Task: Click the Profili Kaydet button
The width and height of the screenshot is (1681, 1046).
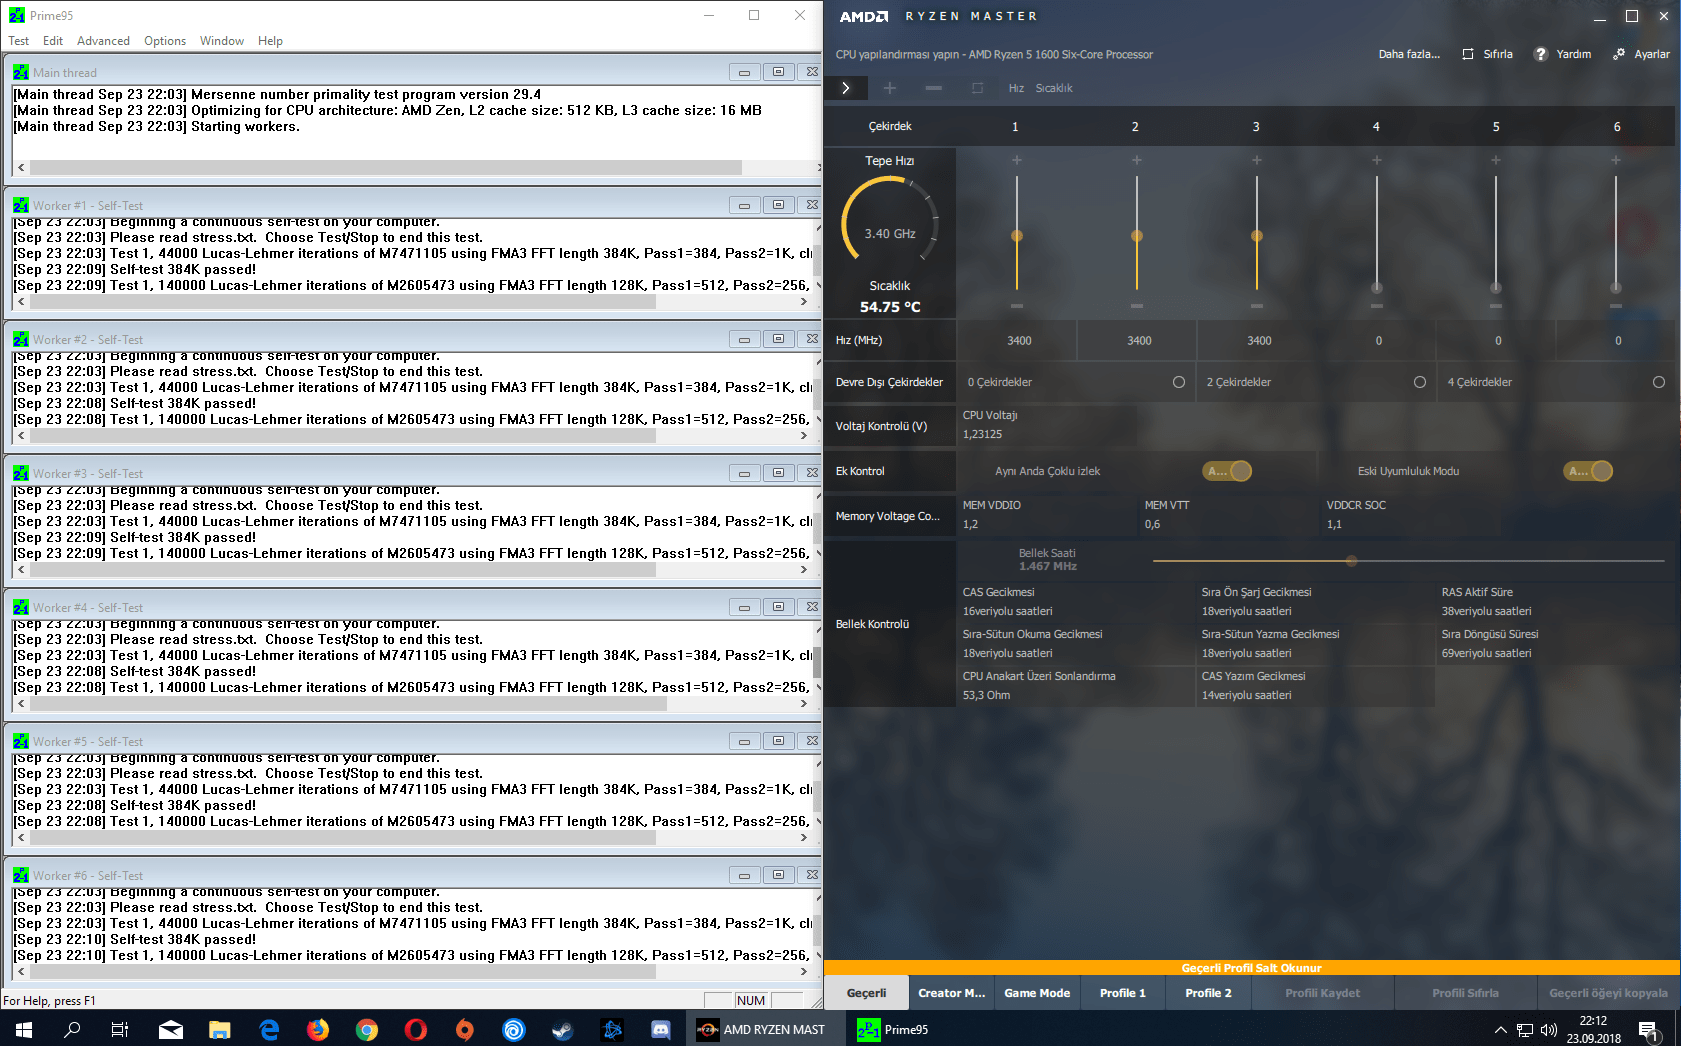Action: pyautogui.click(x=1323, y=993)
